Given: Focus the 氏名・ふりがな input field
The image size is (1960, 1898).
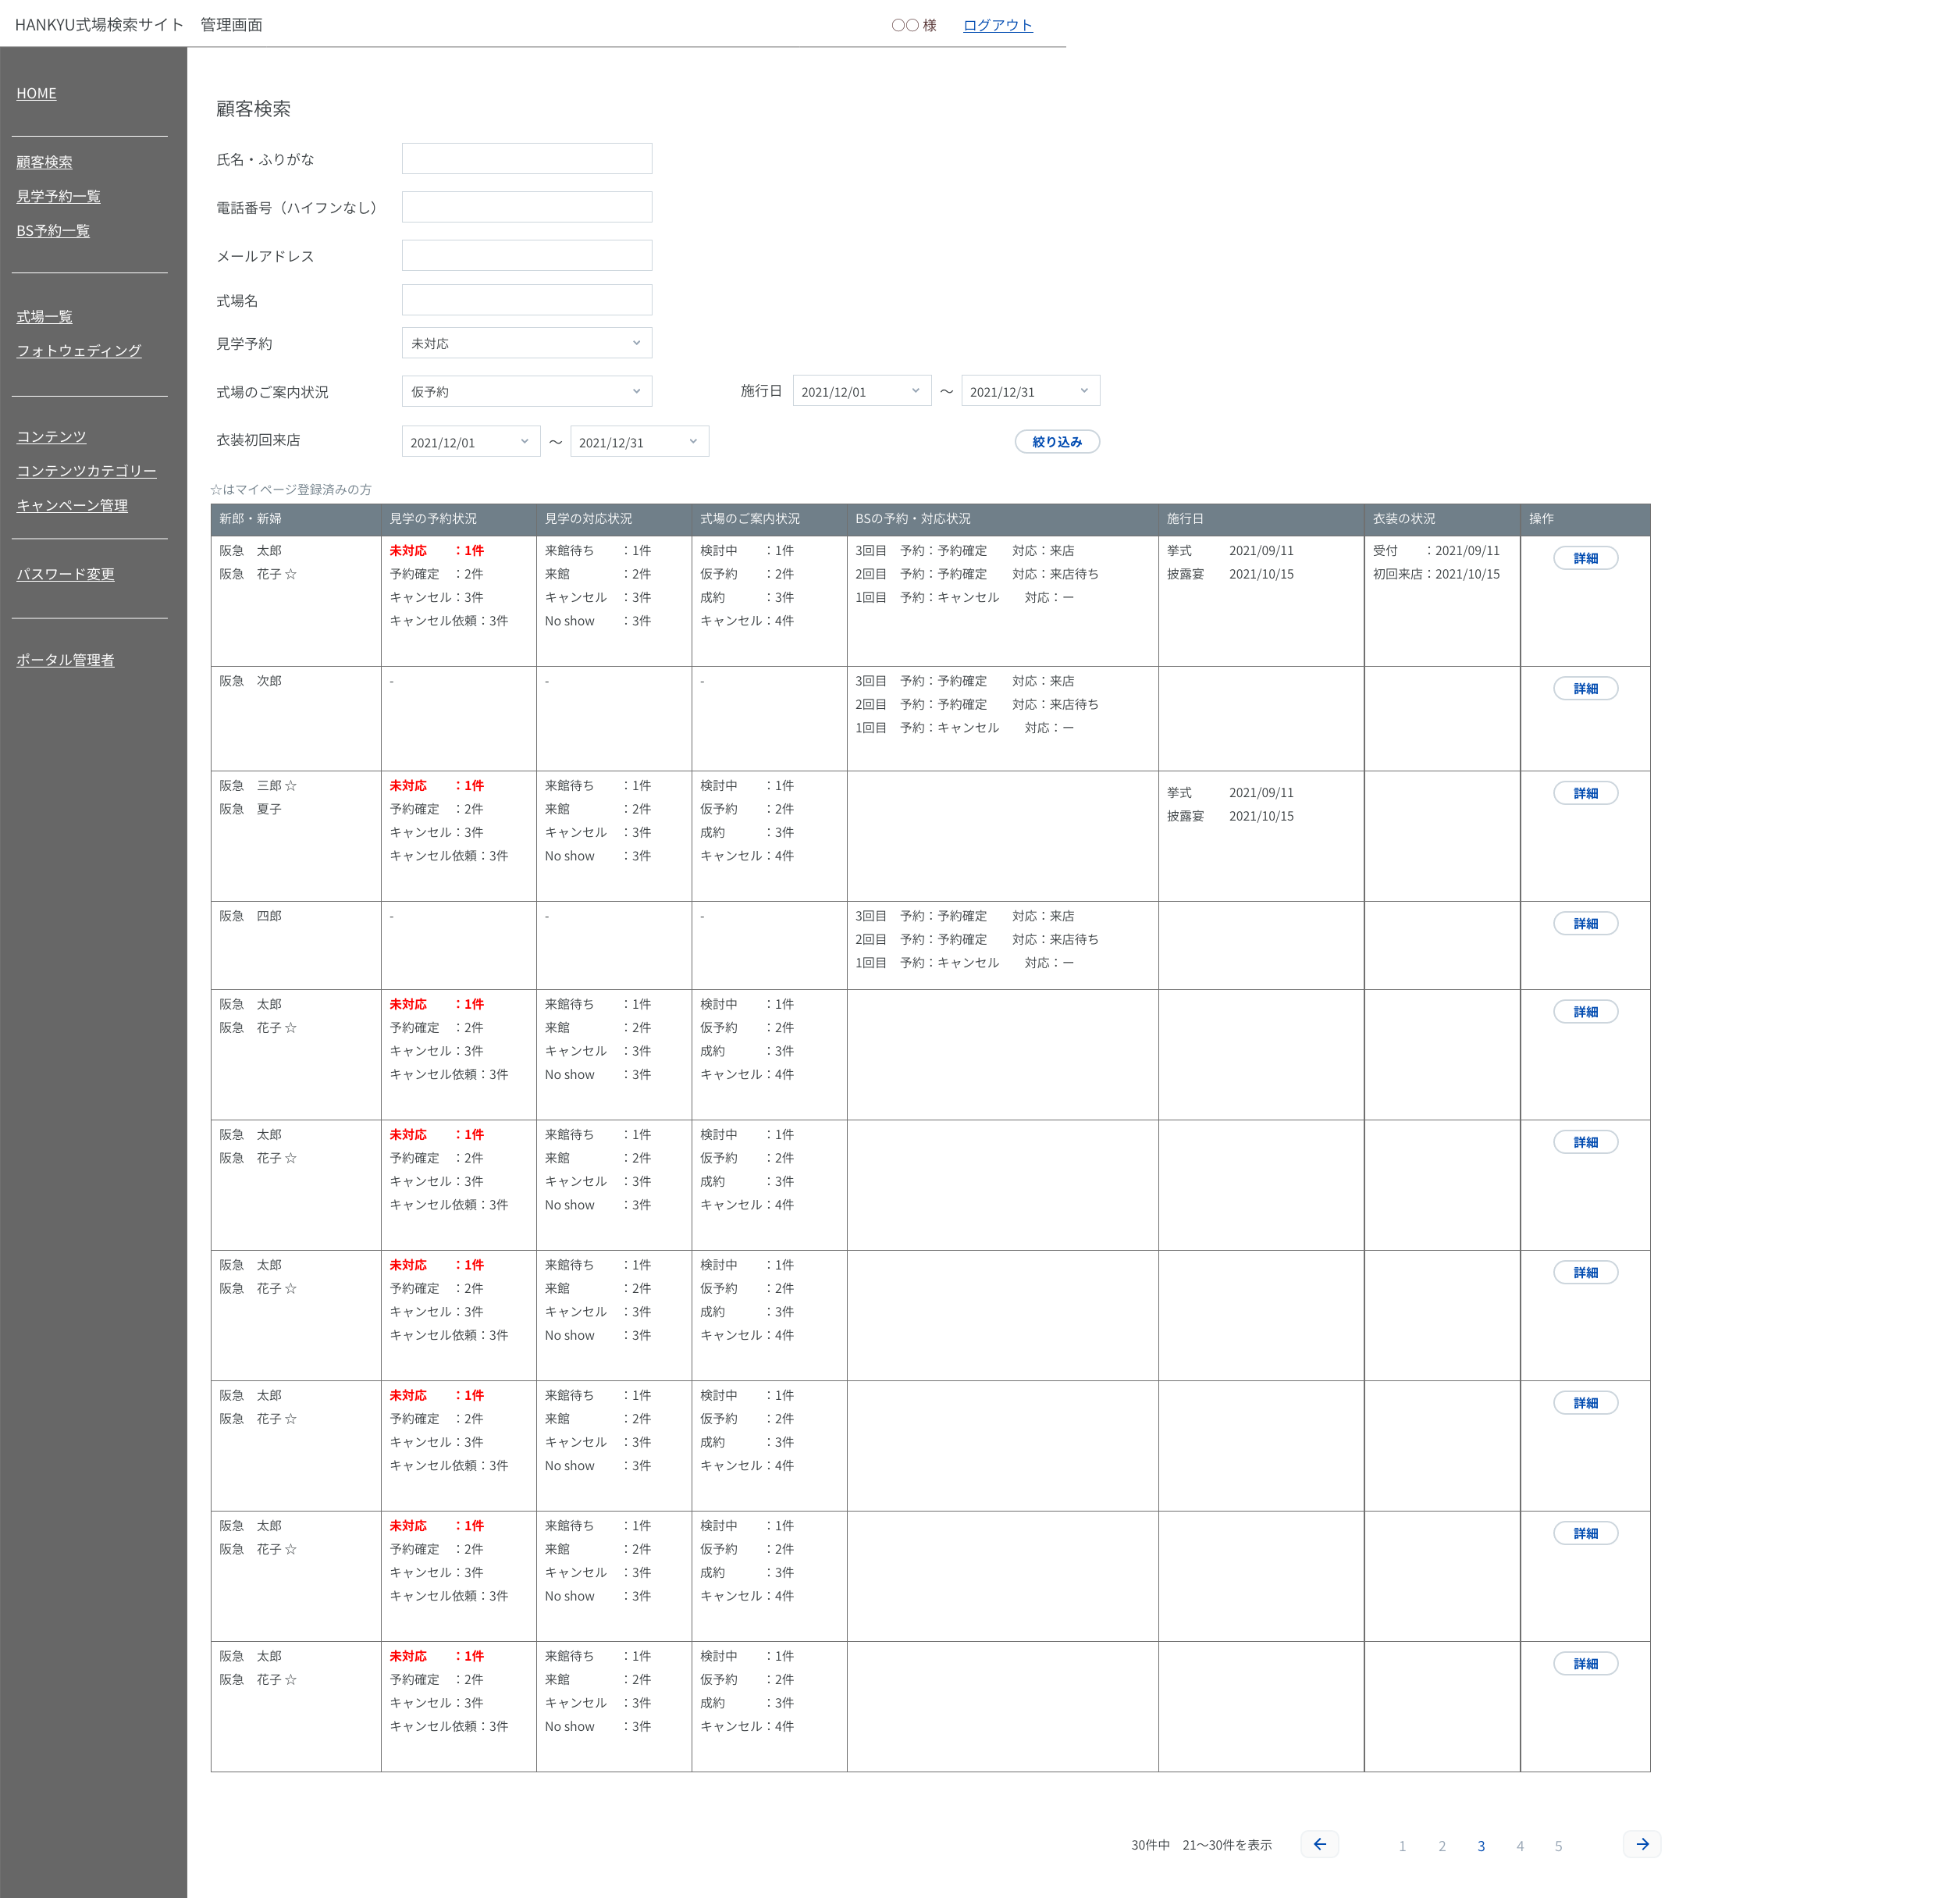Looking at the screenshot, I should [526, 159].
